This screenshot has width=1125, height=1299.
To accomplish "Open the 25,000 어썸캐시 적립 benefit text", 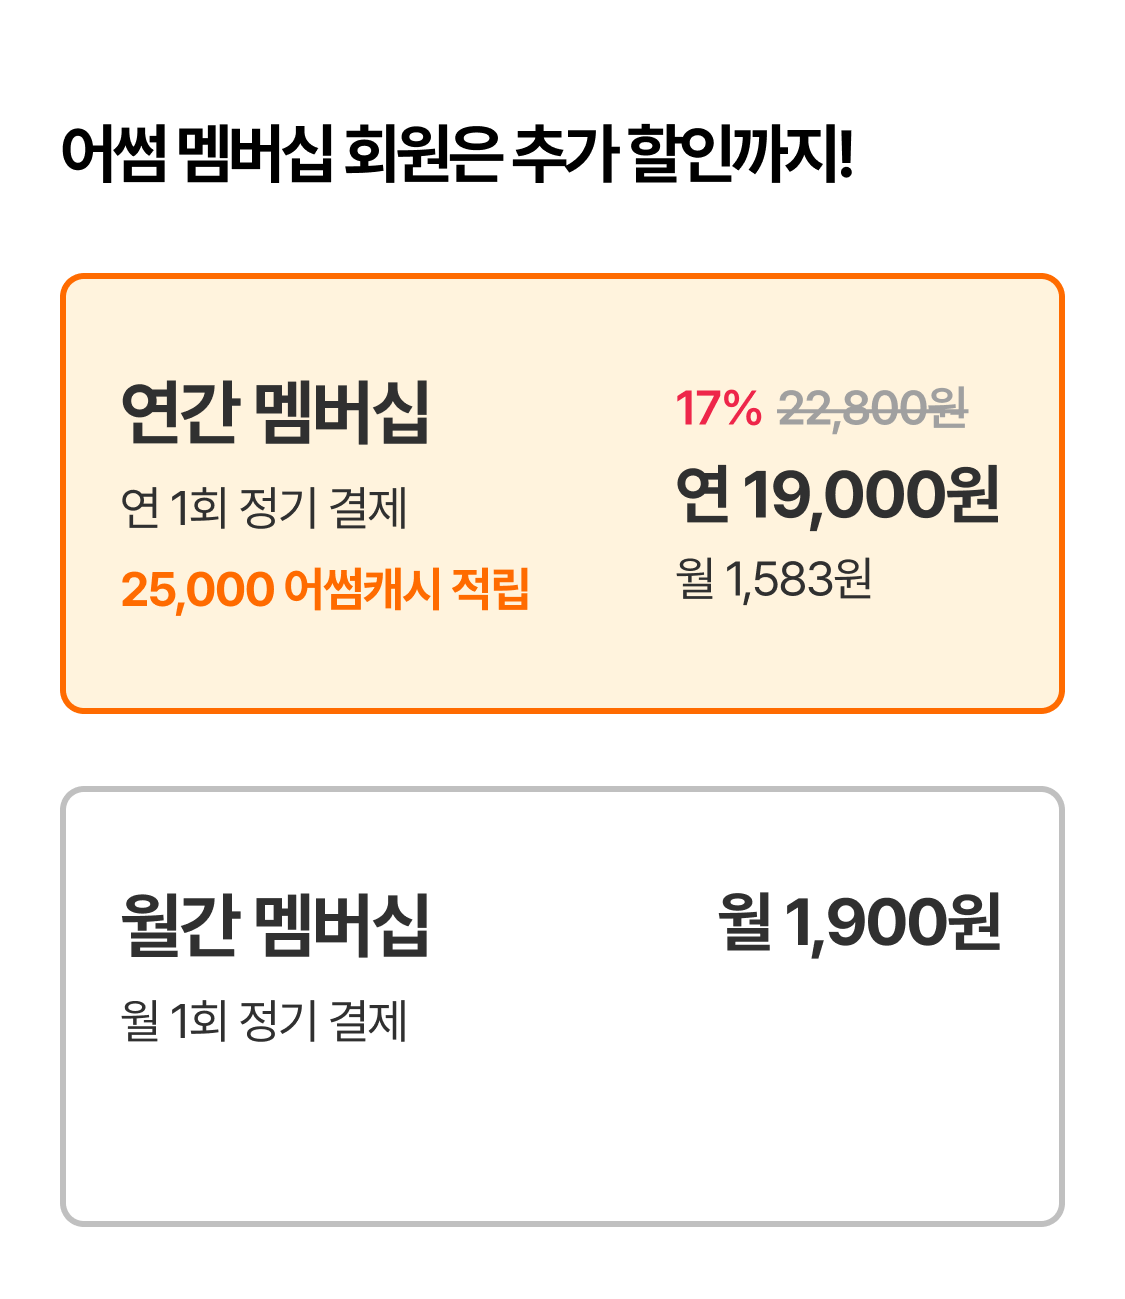I will 324,589.
